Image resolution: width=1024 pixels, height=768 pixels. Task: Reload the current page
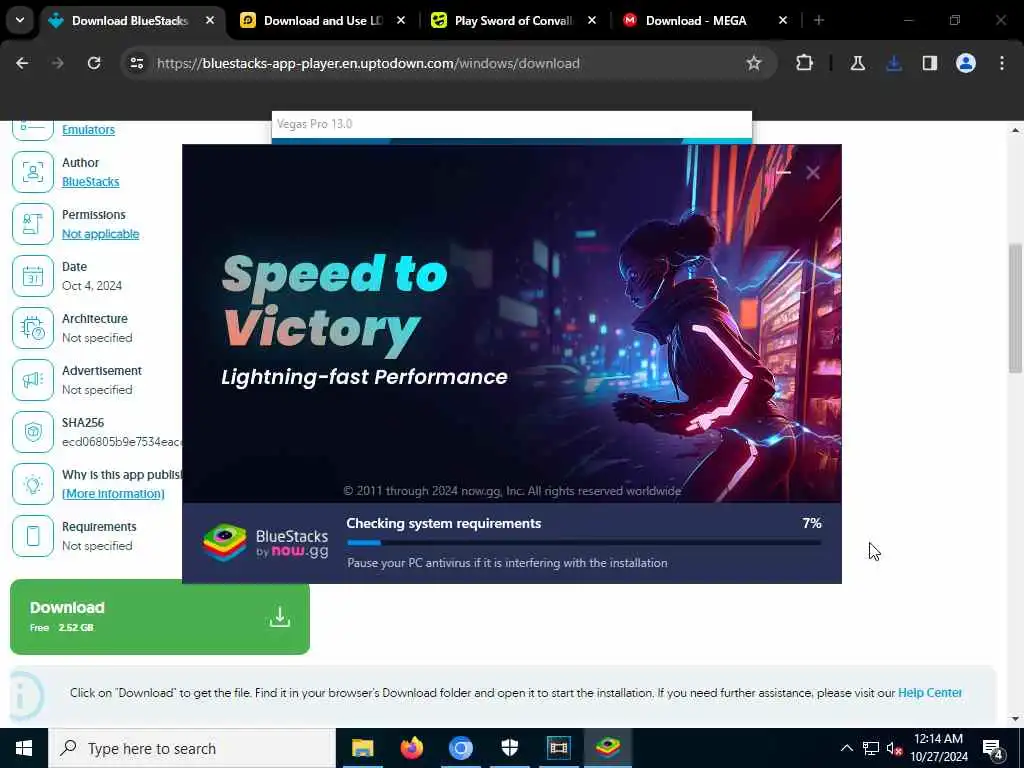pos(94,63)
